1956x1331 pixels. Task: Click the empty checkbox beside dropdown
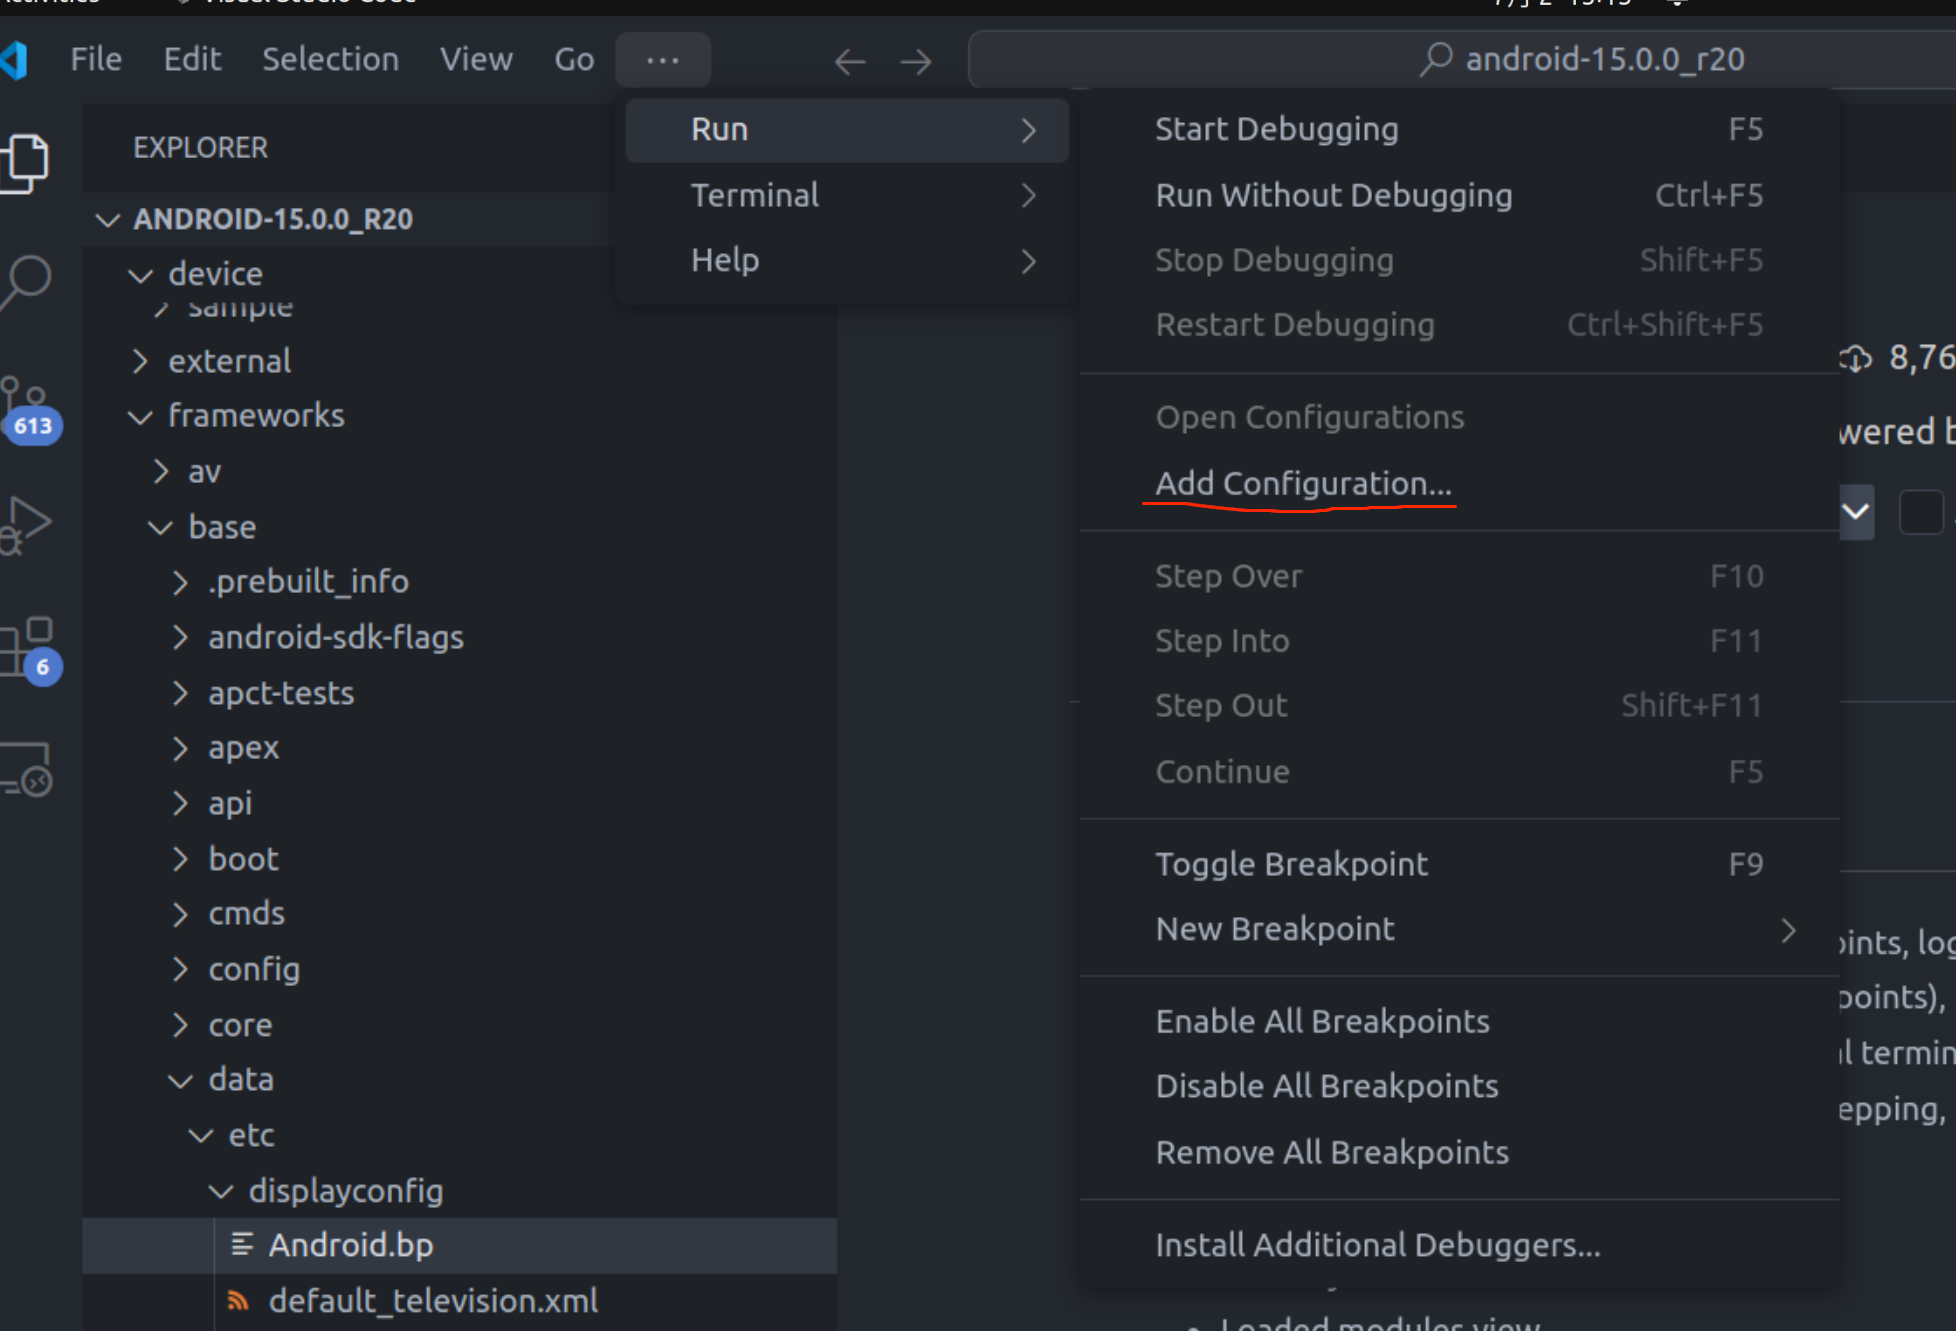(x=1920, y=512)
